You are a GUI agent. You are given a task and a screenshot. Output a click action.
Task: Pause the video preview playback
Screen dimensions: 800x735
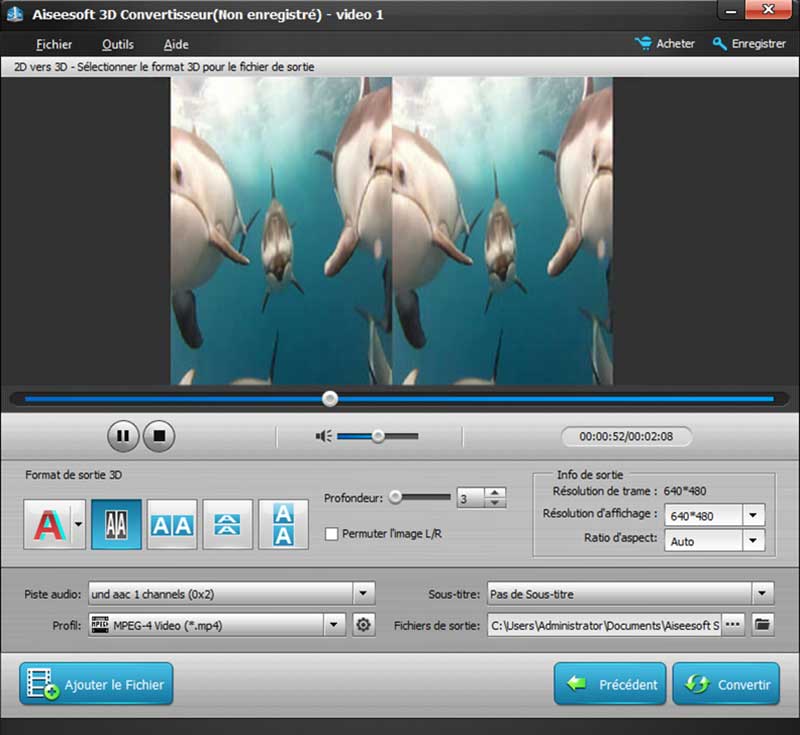[122, 436]
